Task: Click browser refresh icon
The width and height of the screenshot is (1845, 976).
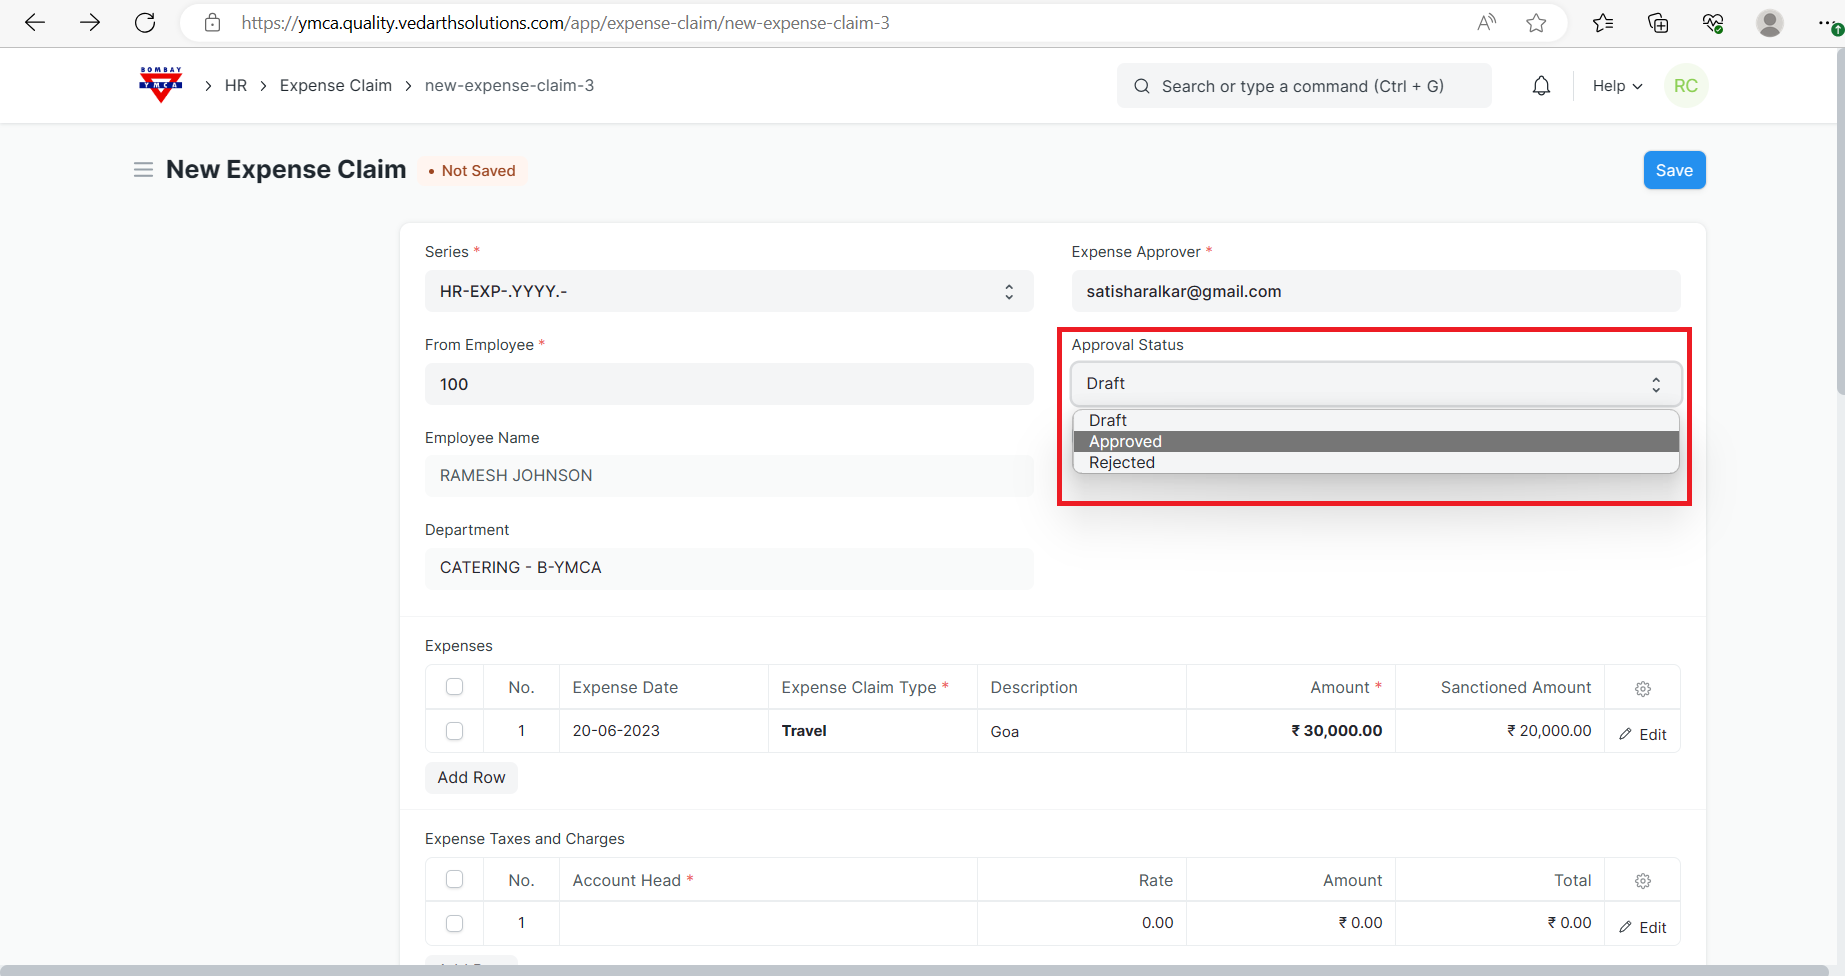Action: coord(145,23)
